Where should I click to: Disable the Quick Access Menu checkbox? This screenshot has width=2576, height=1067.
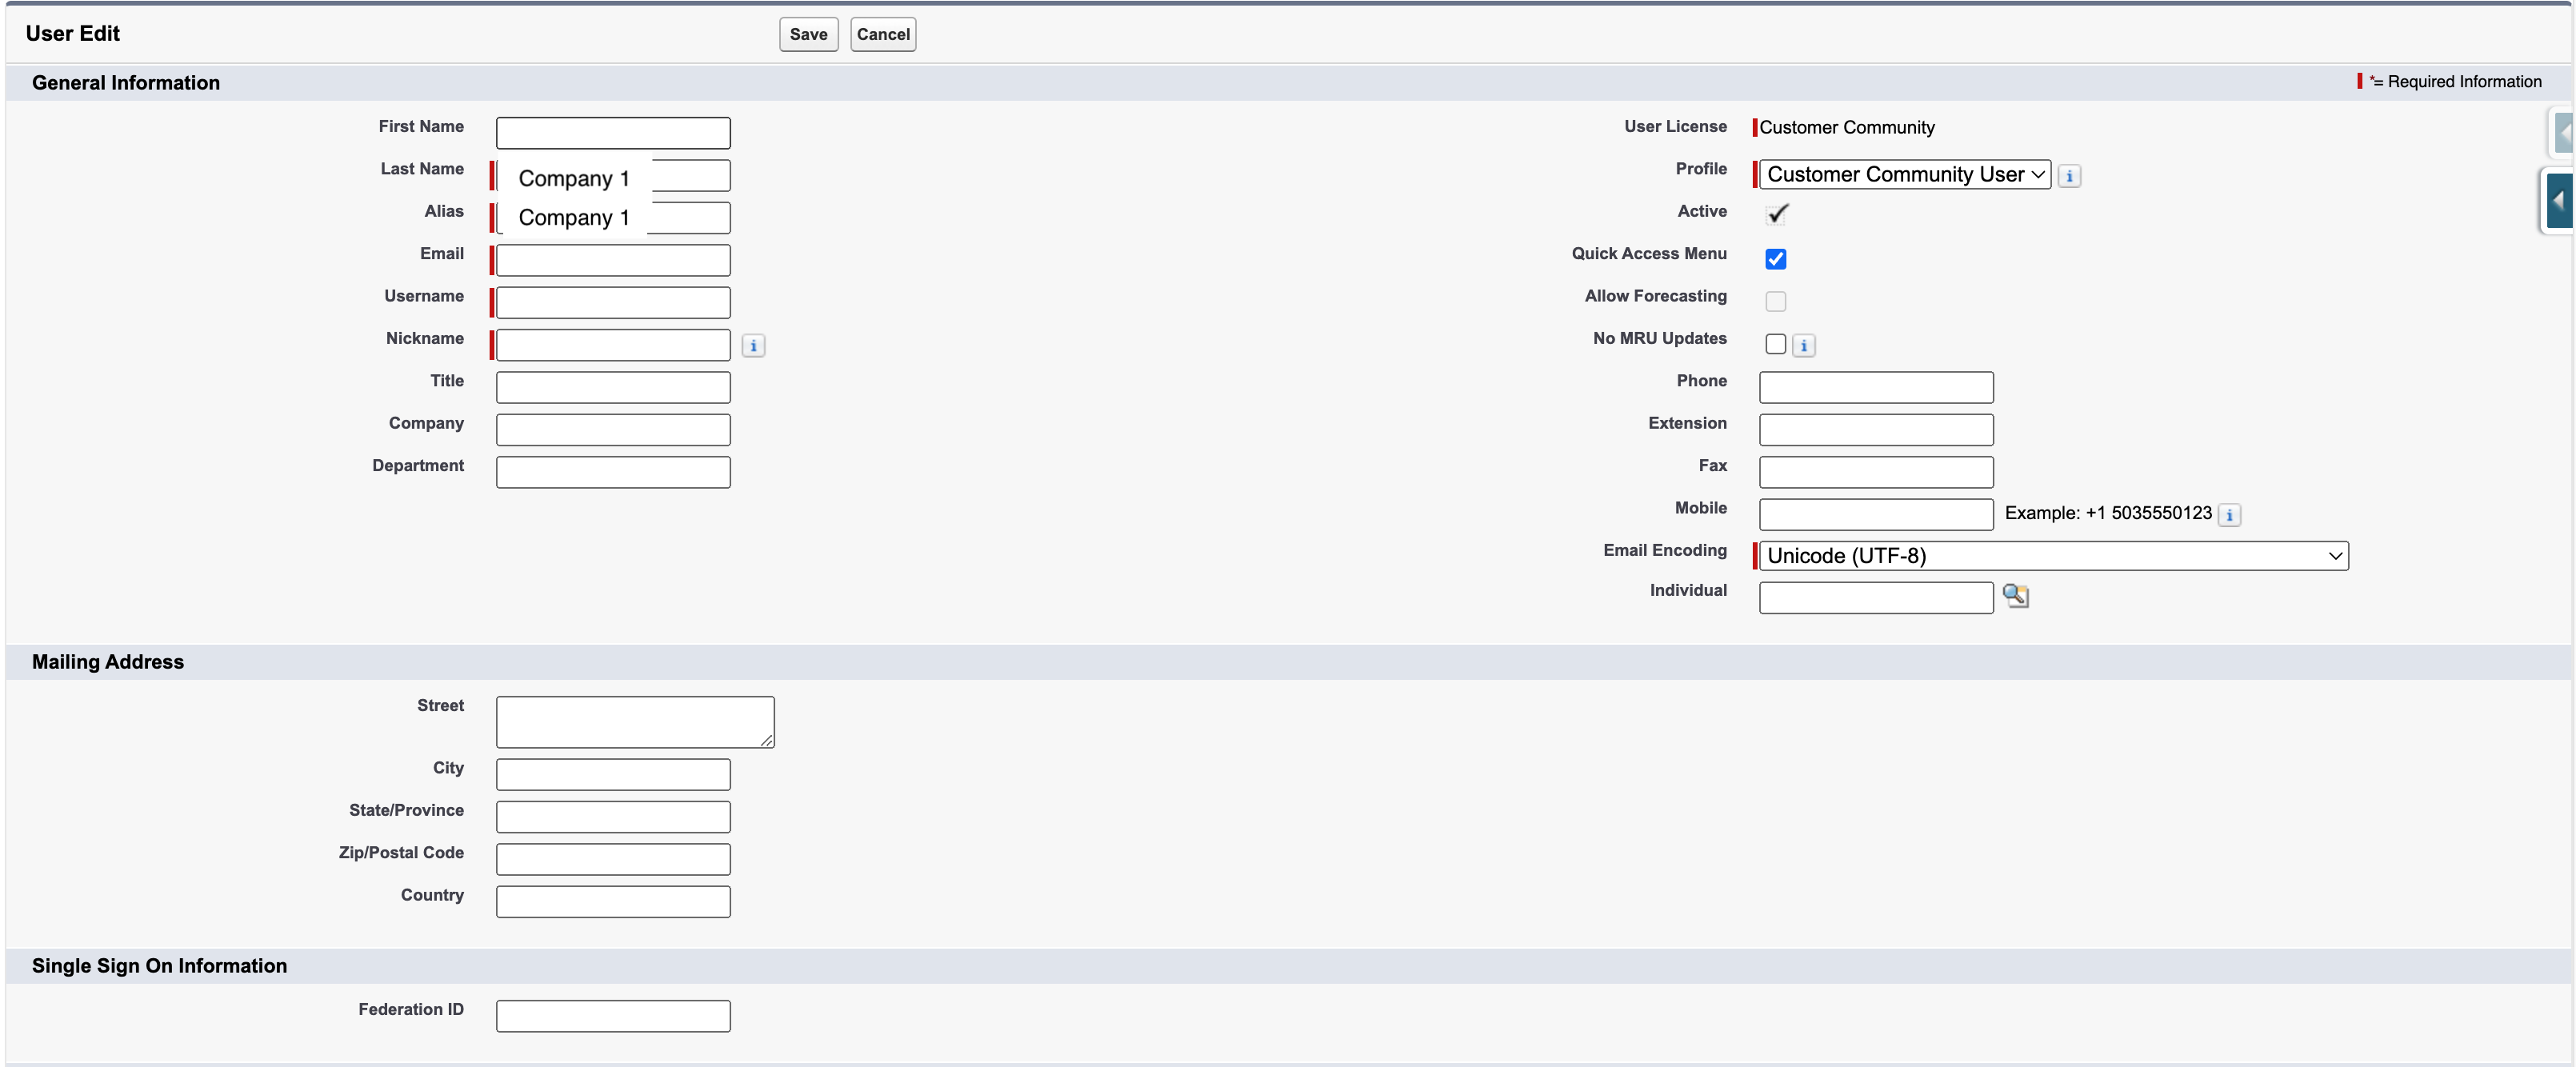point(1776,259)
